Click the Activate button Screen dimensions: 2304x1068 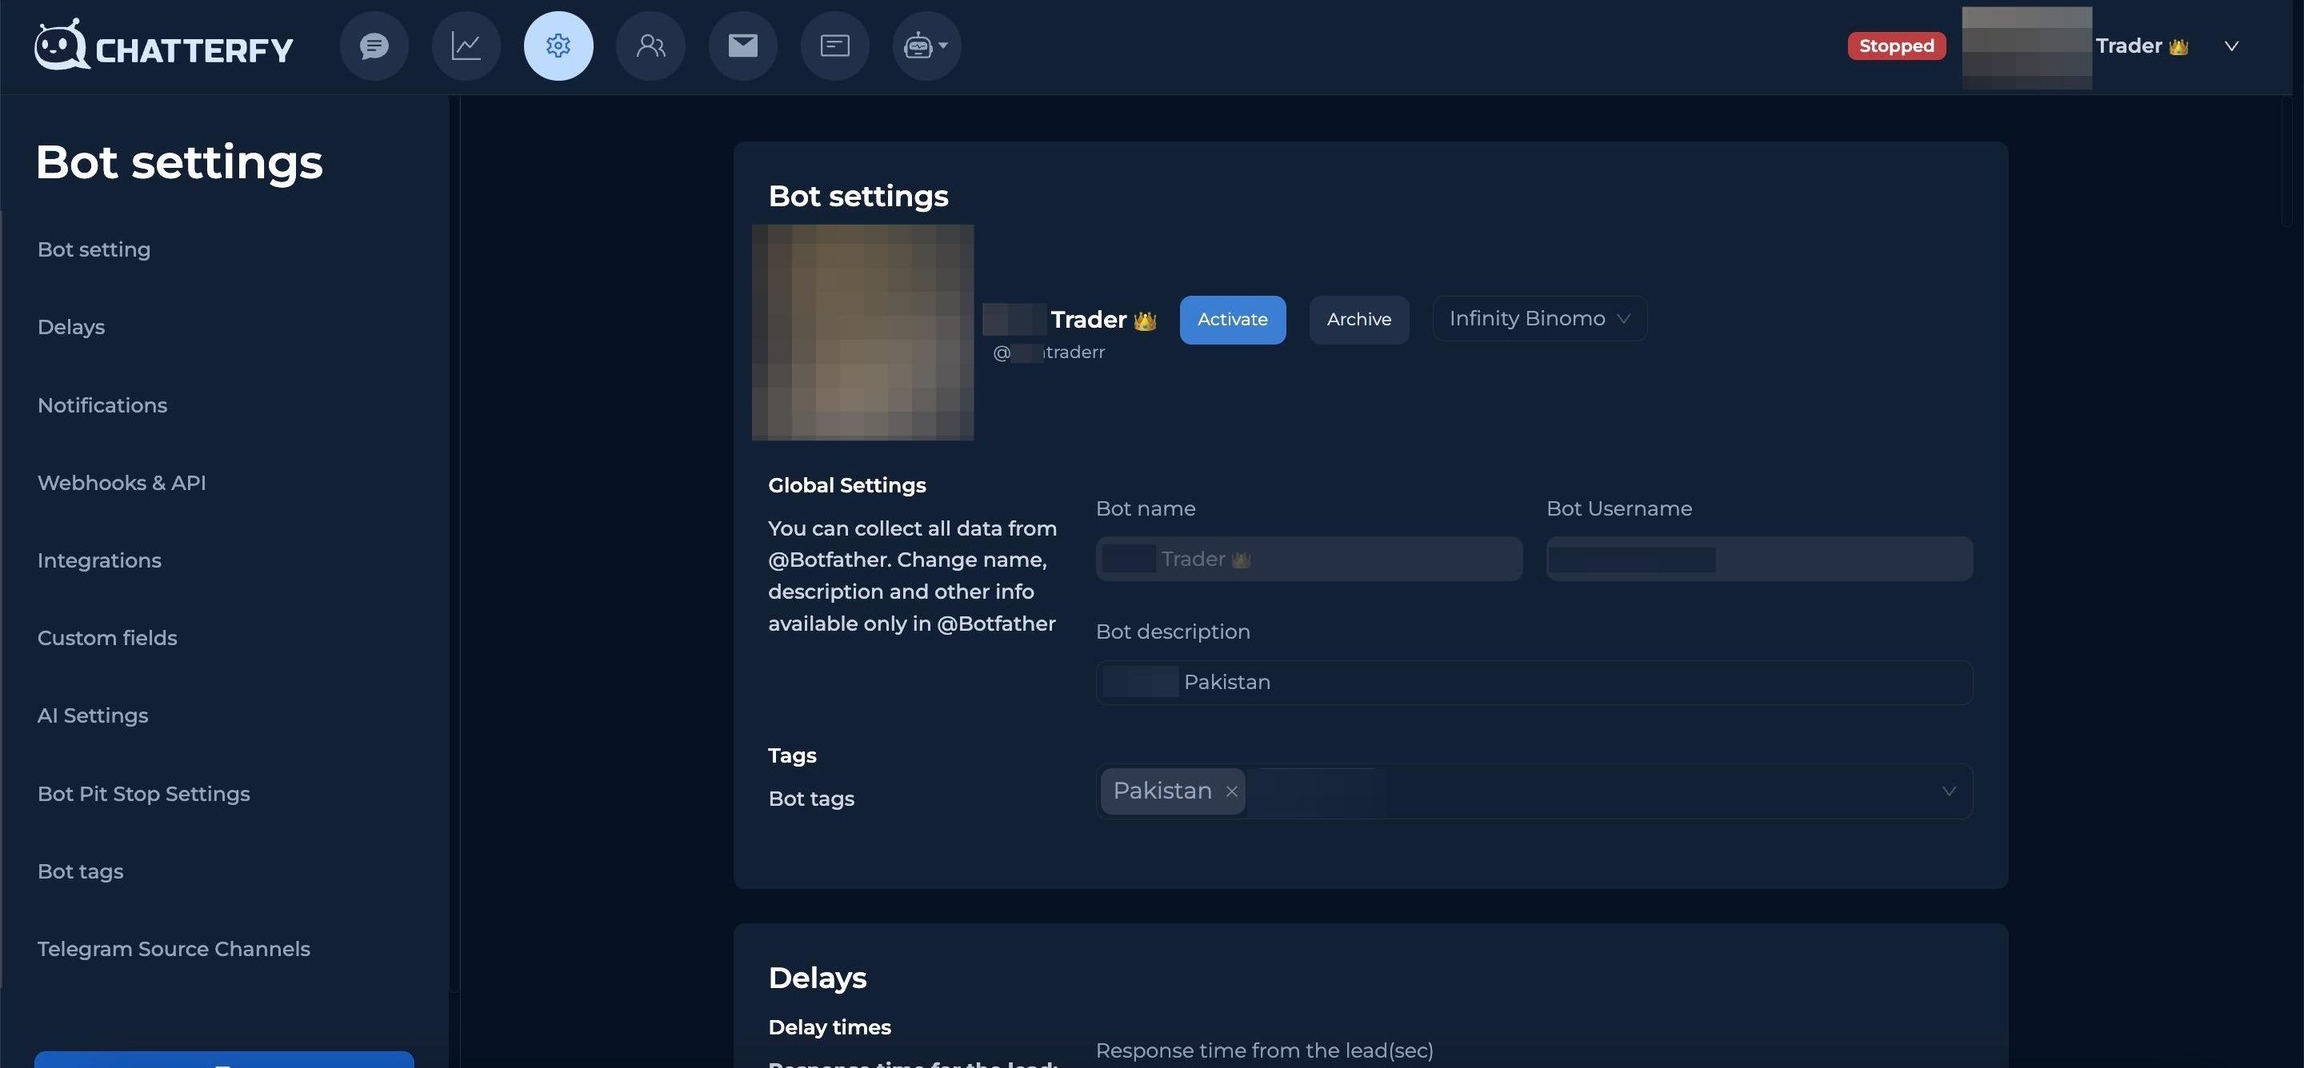click(1232, 320)
